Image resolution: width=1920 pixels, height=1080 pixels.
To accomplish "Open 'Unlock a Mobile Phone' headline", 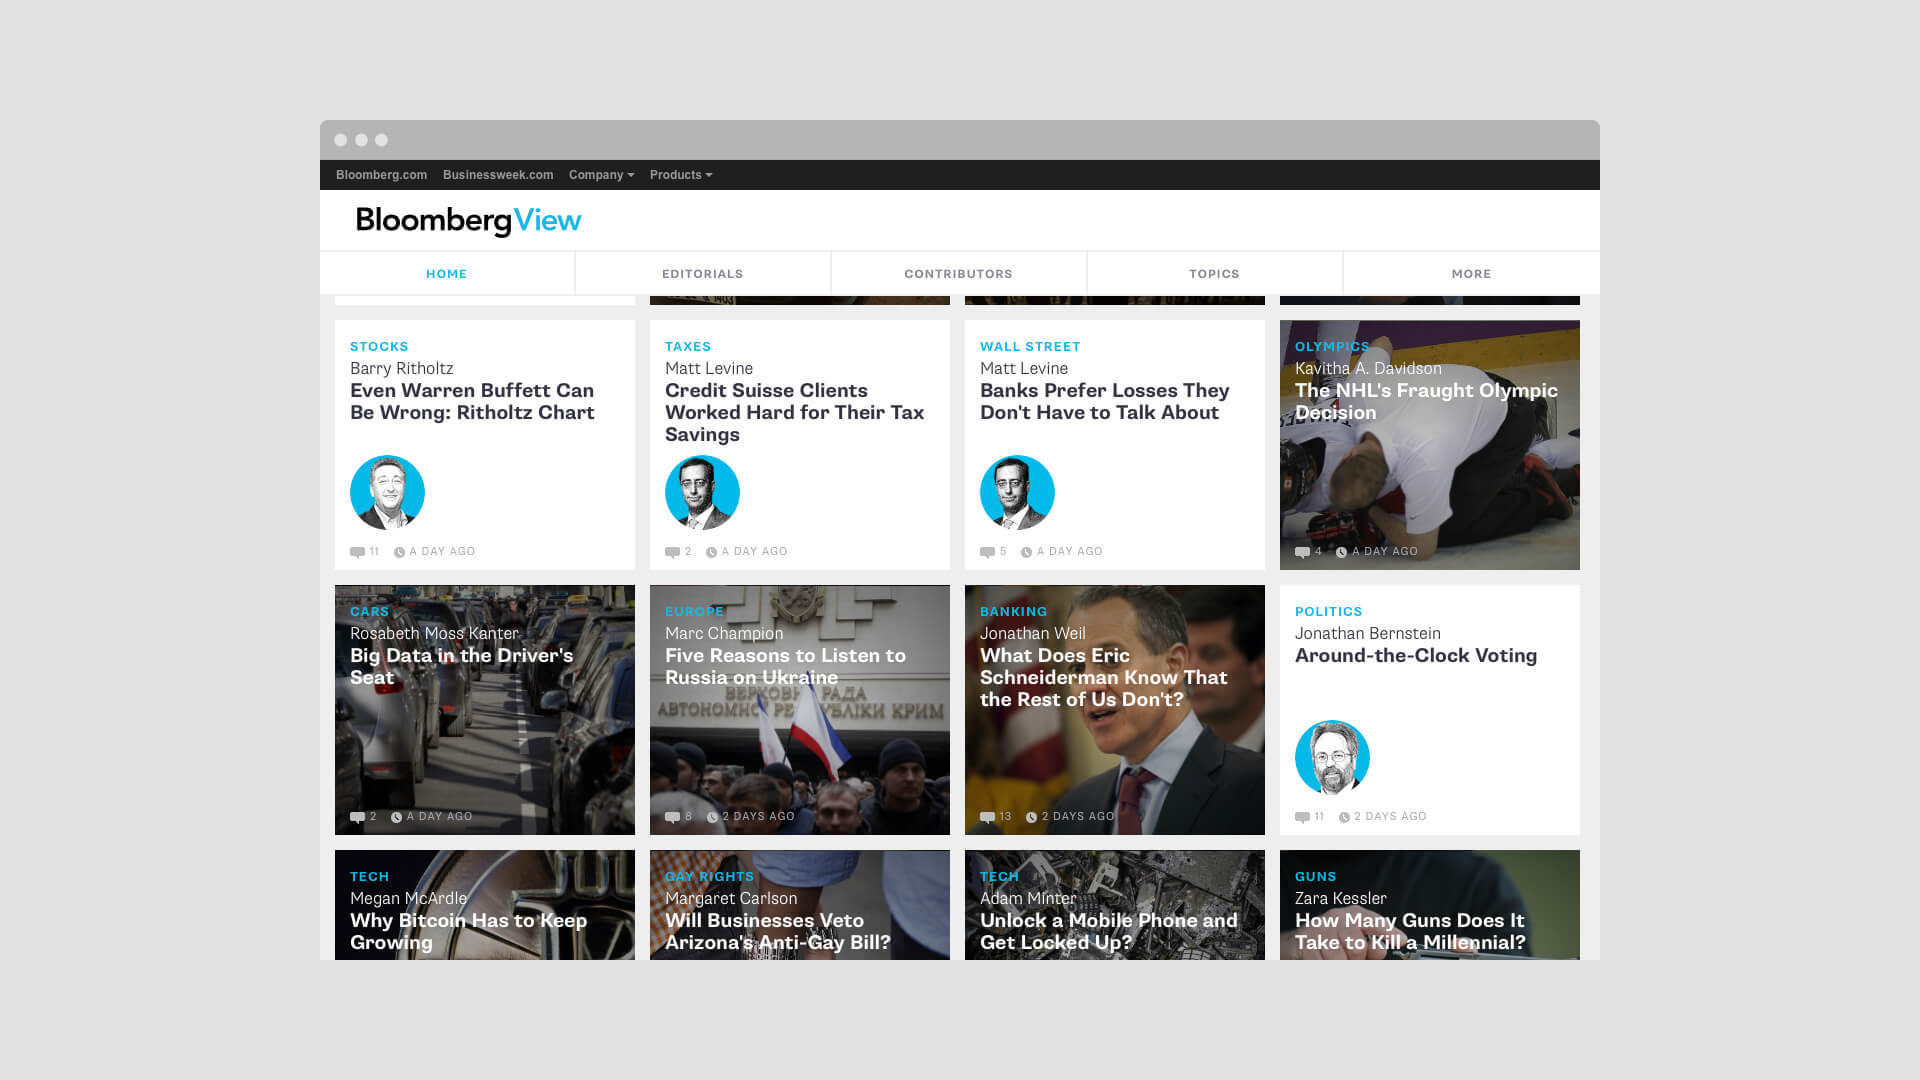I will [x=1108, y=932].
